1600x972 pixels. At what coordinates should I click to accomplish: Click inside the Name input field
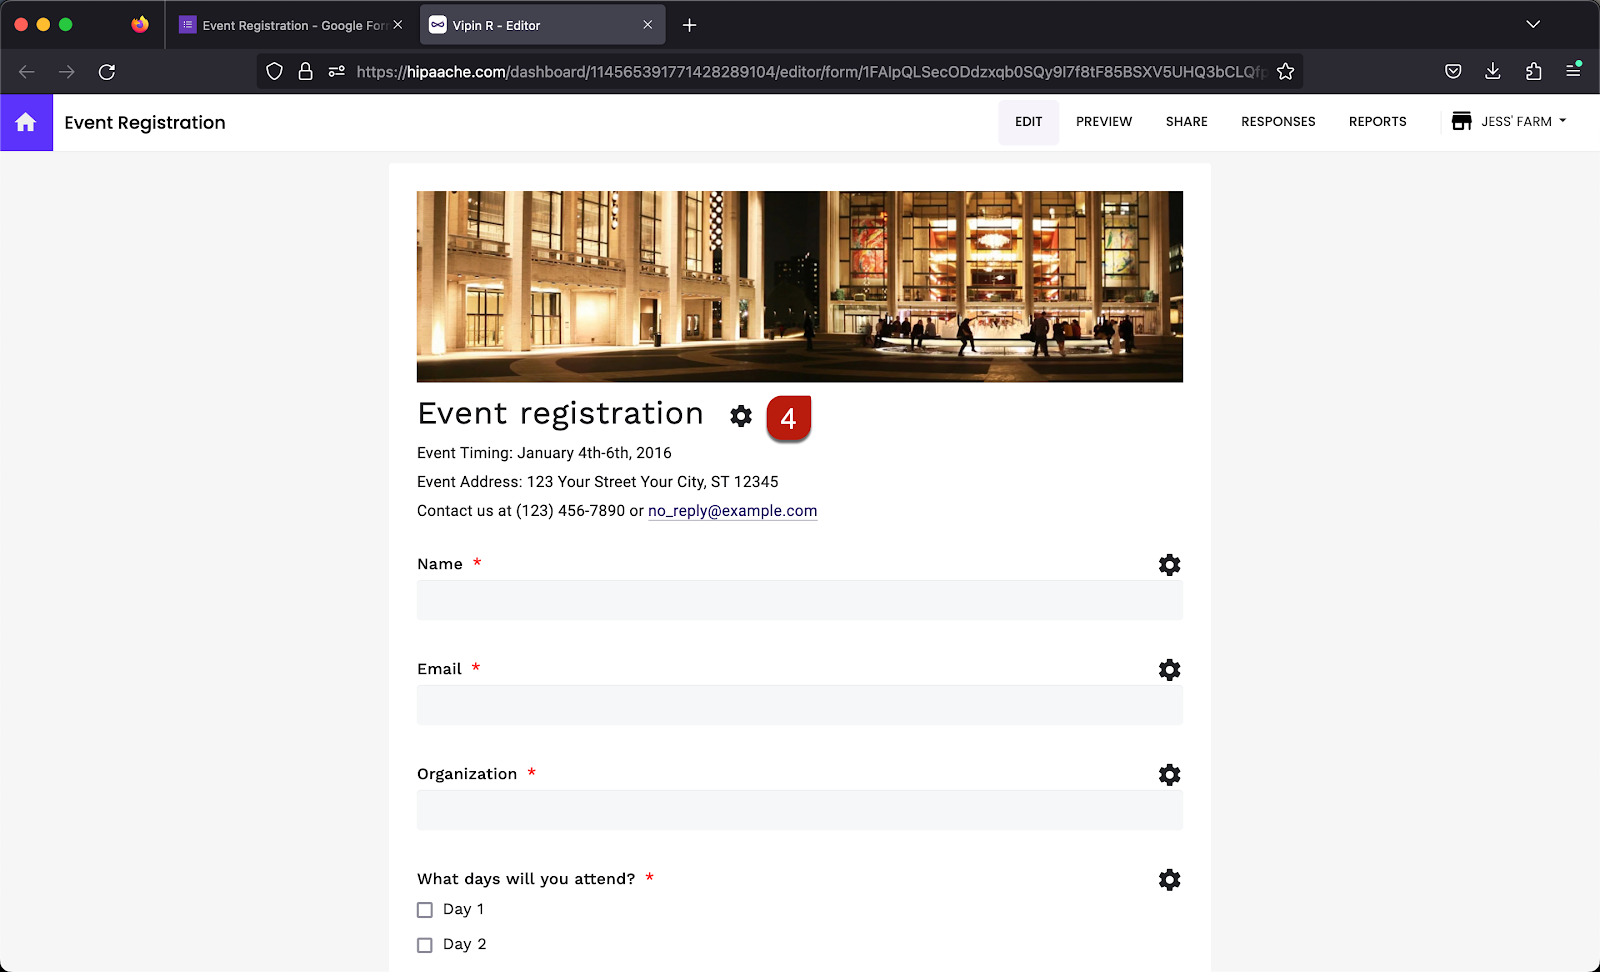pos(799,600)
